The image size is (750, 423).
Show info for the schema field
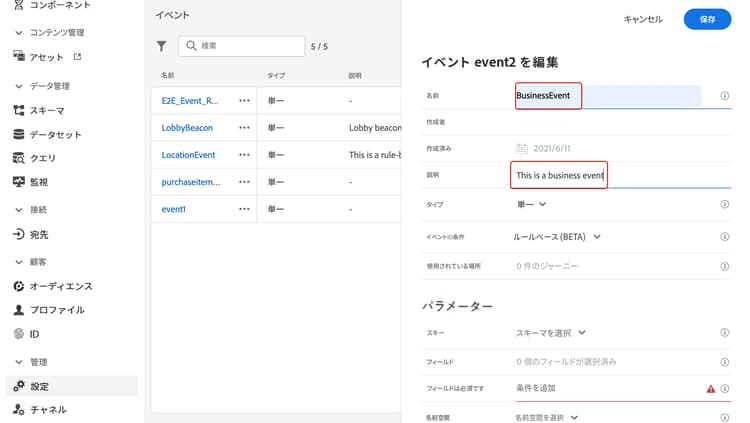725,333
